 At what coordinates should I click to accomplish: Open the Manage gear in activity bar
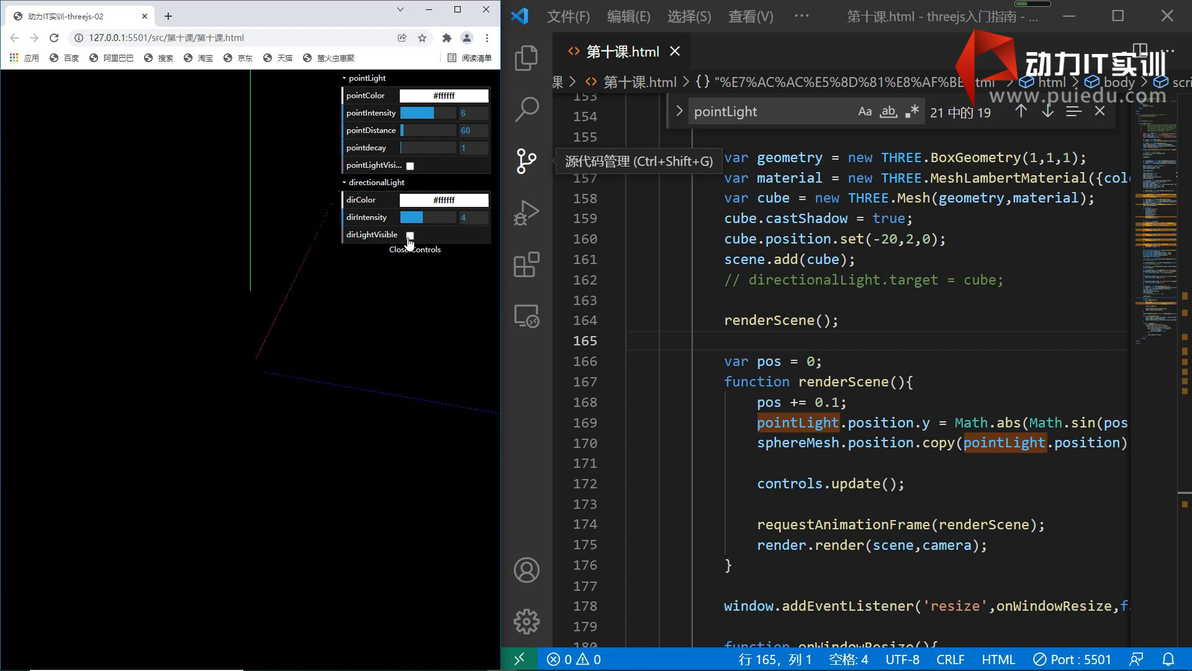pyautogui.click(x=526, y=621)
